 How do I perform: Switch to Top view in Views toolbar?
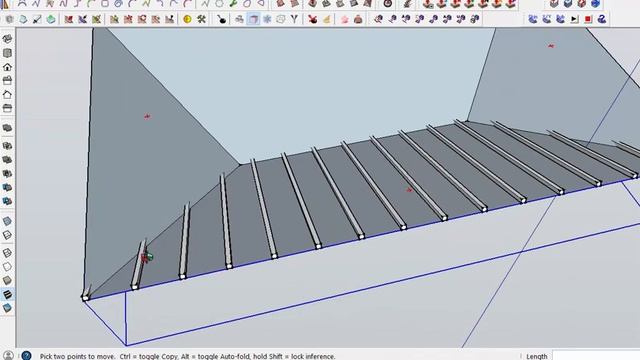tap(7, 53)
